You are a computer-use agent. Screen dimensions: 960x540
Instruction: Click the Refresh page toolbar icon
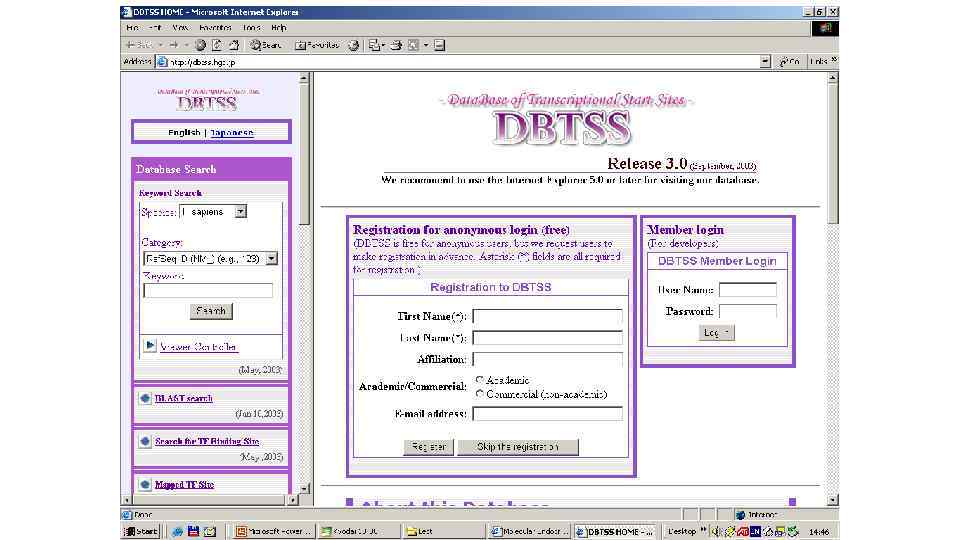[217, 45]
